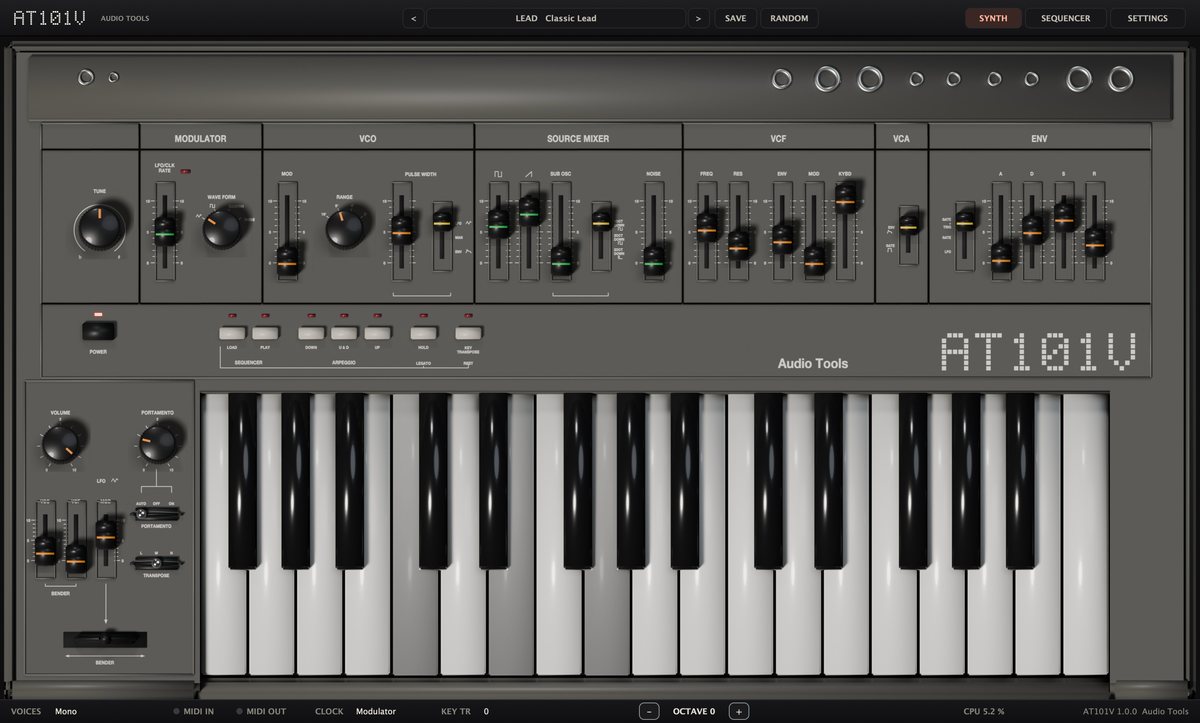Click the AT101V logo in header
Screen dimensions: 1200x723
(49, 18)
